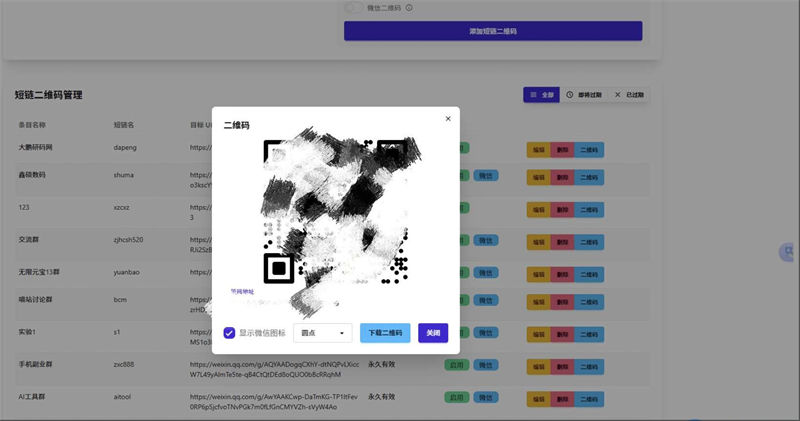Click the 添加短链二维码 button
800x421 pixels.
click(x=493, y=31)
